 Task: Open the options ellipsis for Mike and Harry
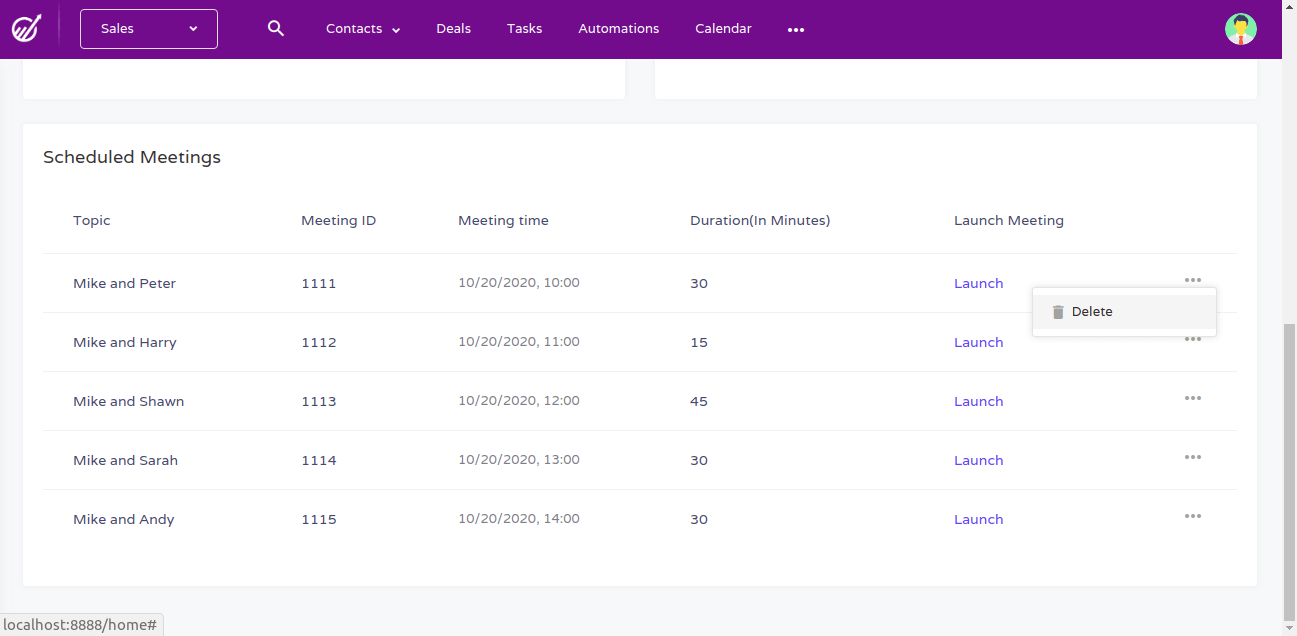pyautogui.click(x=1193, y=340)
